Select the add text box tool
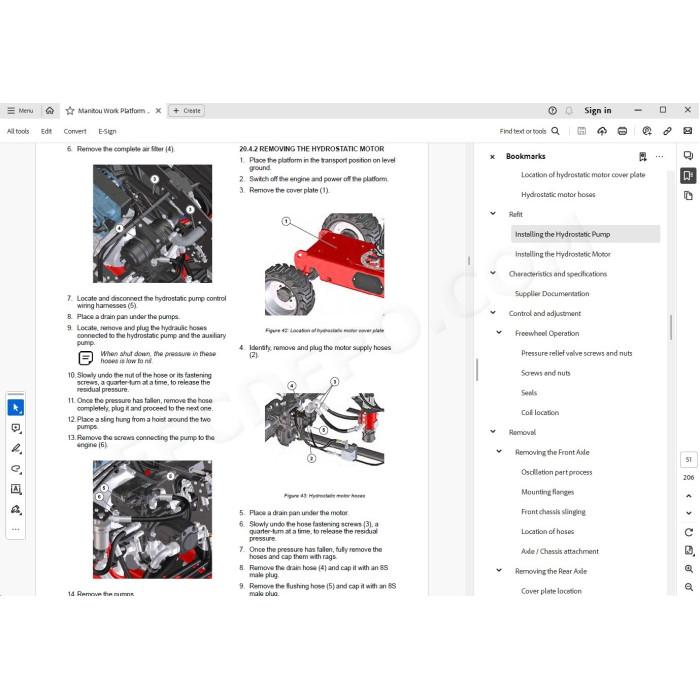Viewport: 700px width, 700px height. point(16,489)
